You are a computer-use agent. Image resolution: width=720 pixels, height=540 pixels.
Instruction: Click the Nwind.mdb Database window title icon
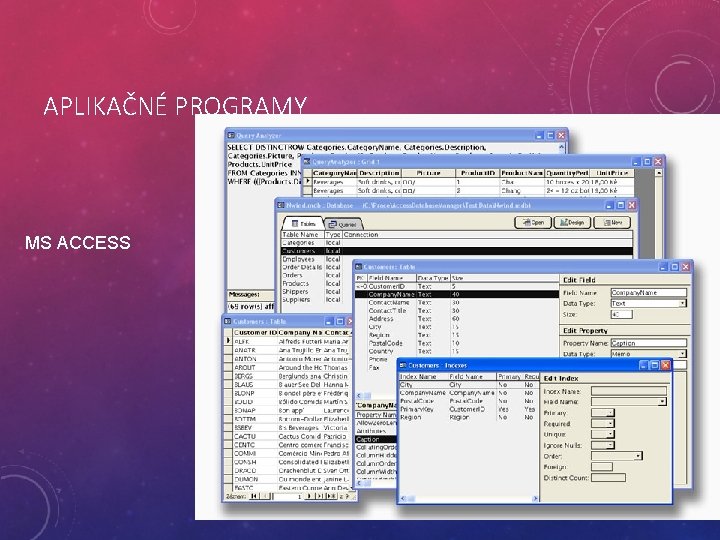[281, 205]
